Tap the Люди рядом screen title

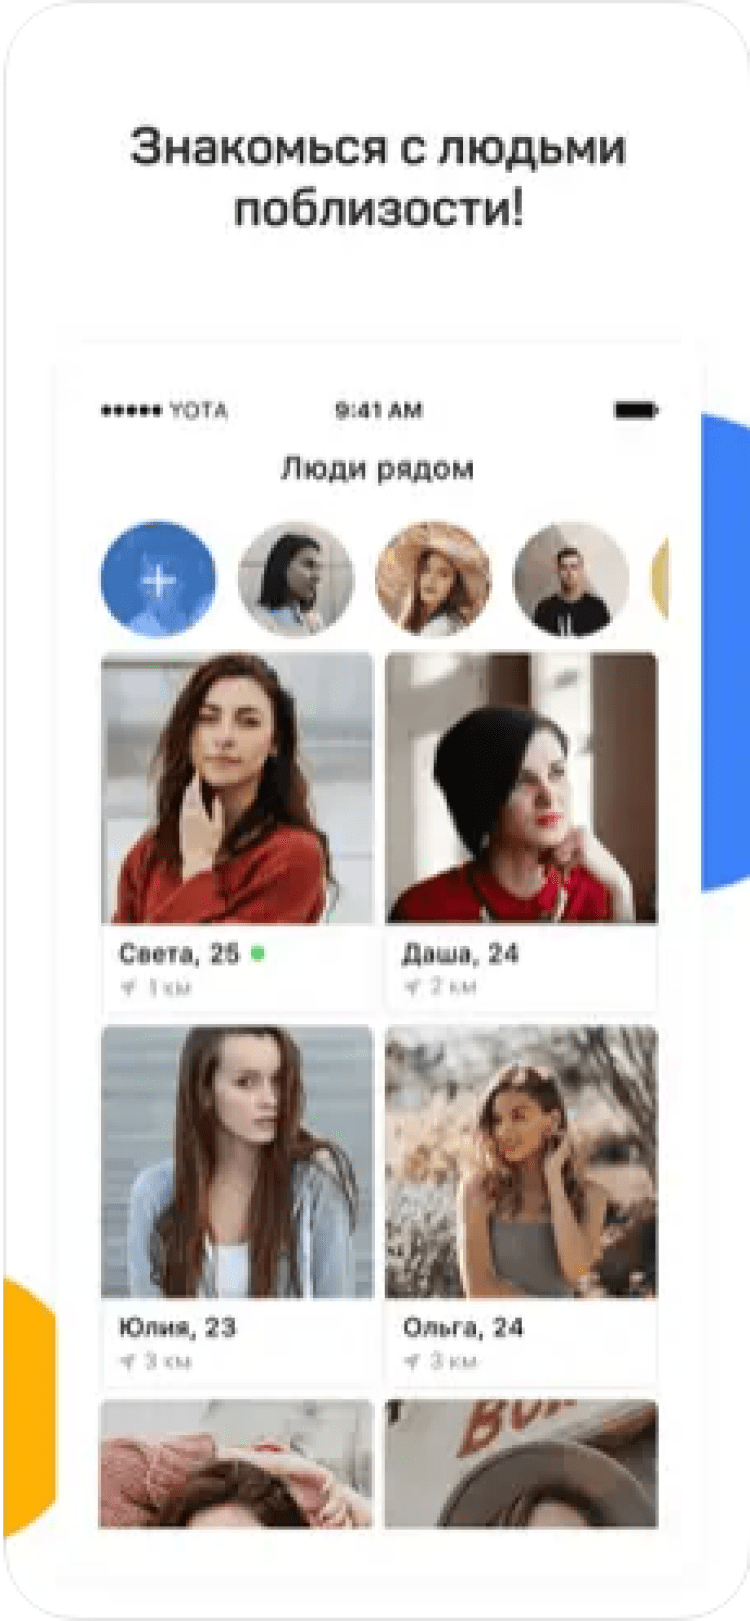pyautogui.click(x=377, y=469)
